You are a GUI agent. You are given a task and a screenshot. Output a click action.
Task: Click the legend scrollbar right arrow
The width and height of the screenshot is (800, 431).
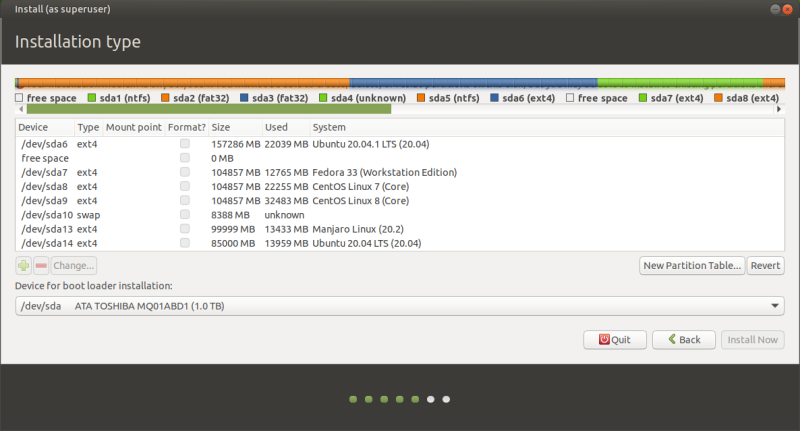tap(779, 109)
